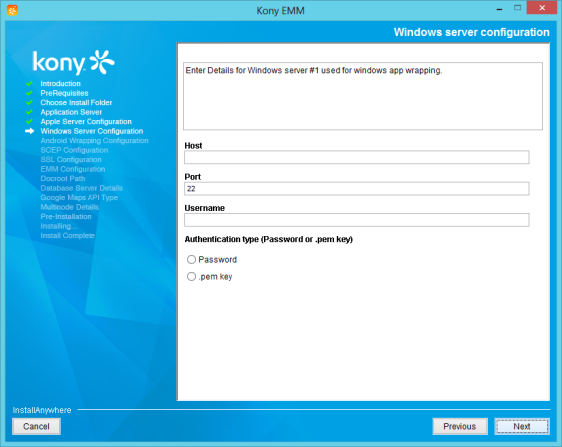Click the green checkmark beside Introduction
Image resolution: width=562 pixels, height=447 pixels.
[29, 84]
